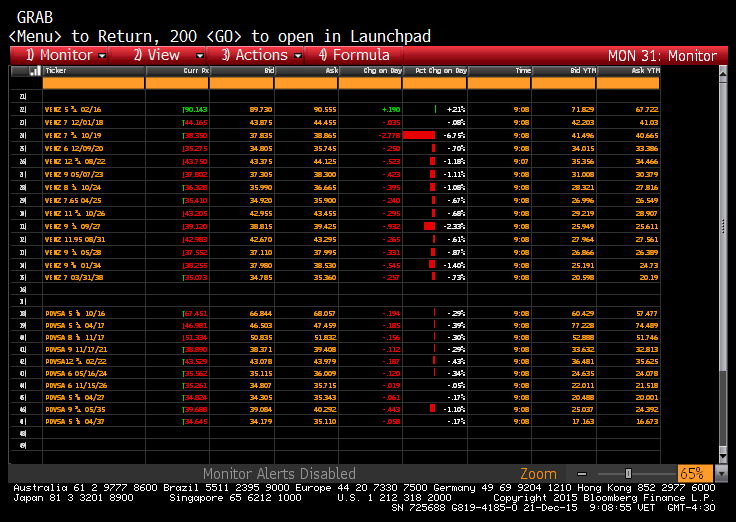Click the Chg on Day column header
The image size is (736, 522).
[x=371, y=71]
